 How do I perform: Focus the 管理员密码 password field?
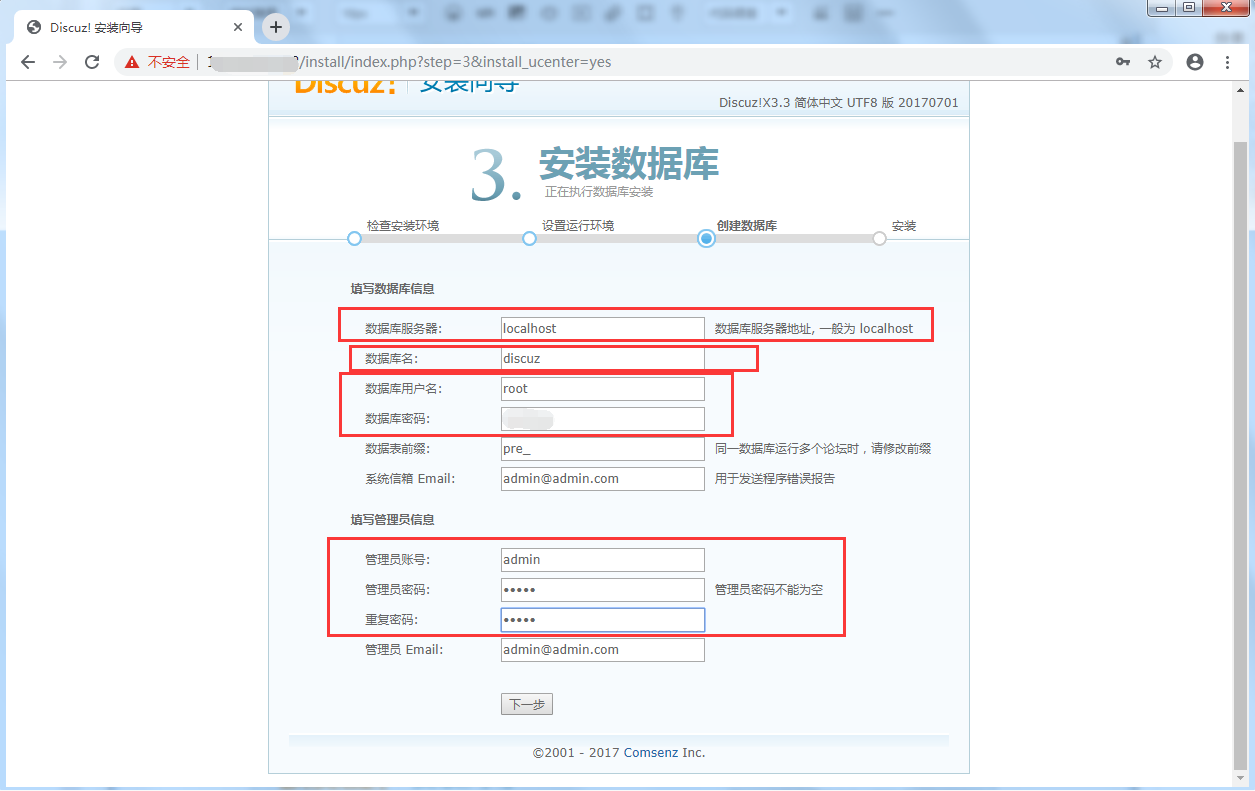click(602, 590)
